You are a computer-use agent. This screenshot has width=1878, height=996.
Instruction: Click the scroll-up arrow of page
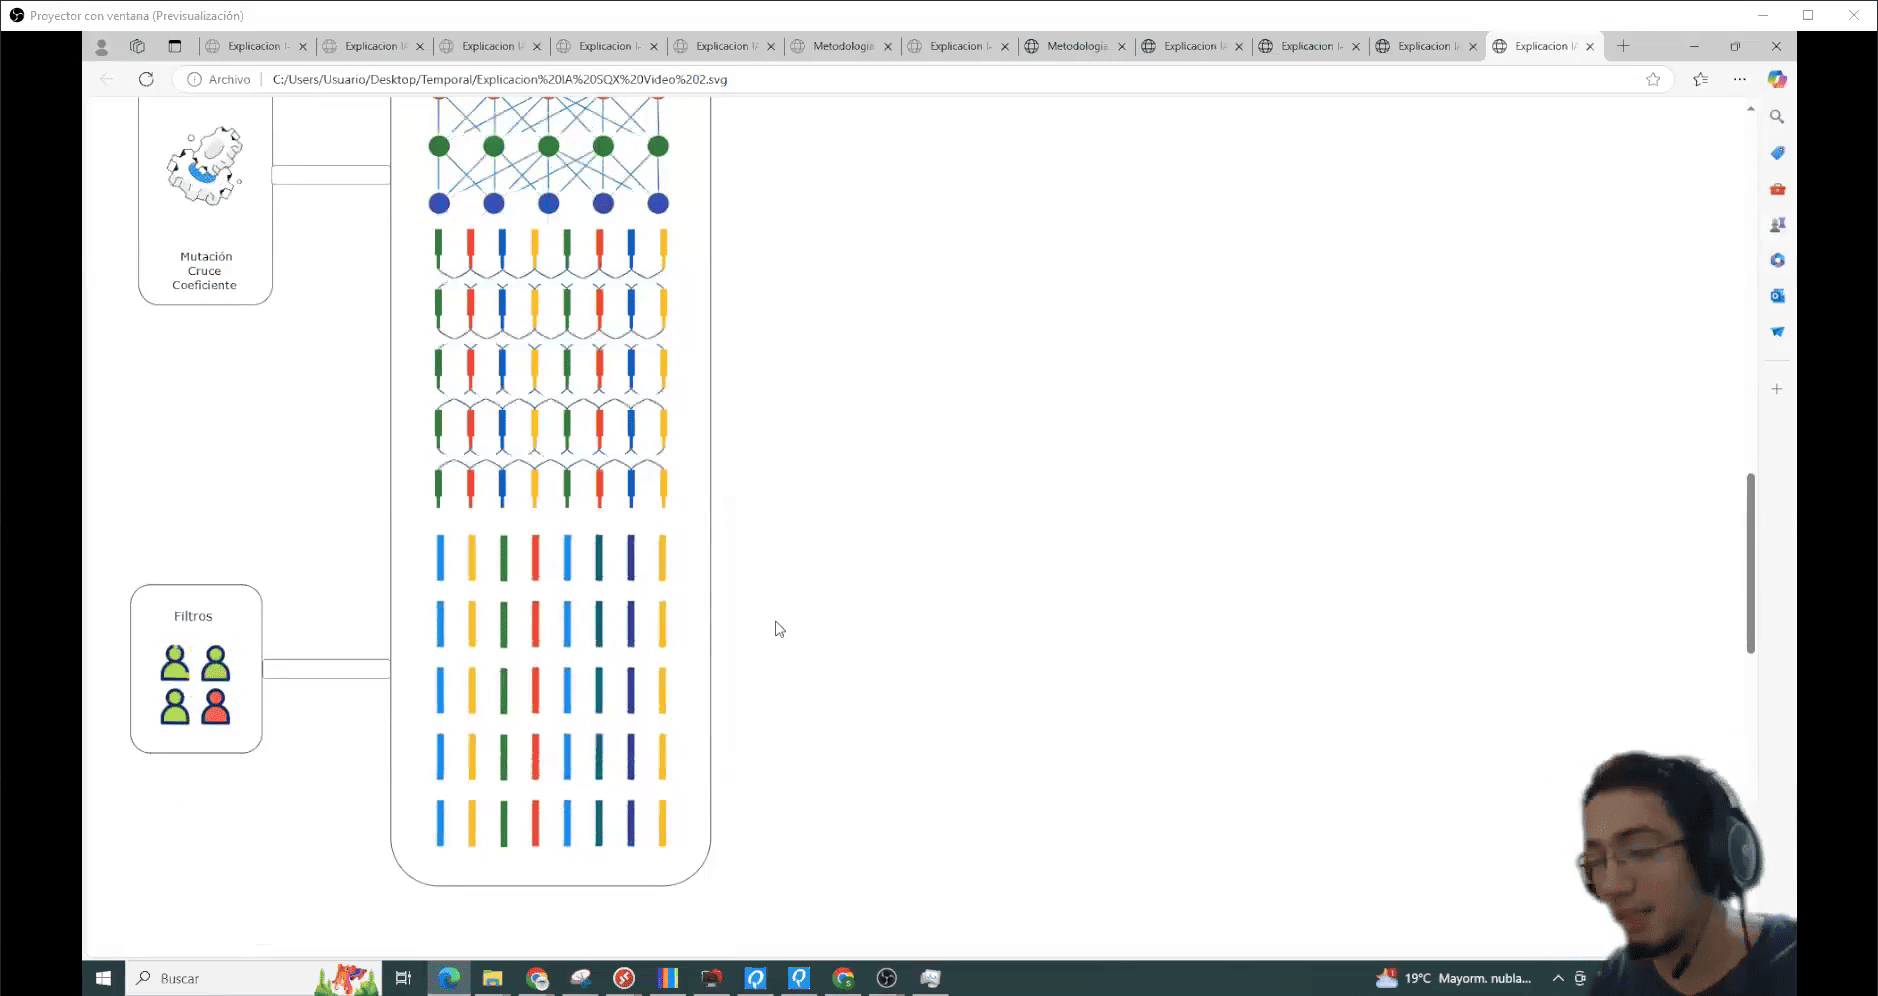pyautogui.click(x=1751, y=108)
